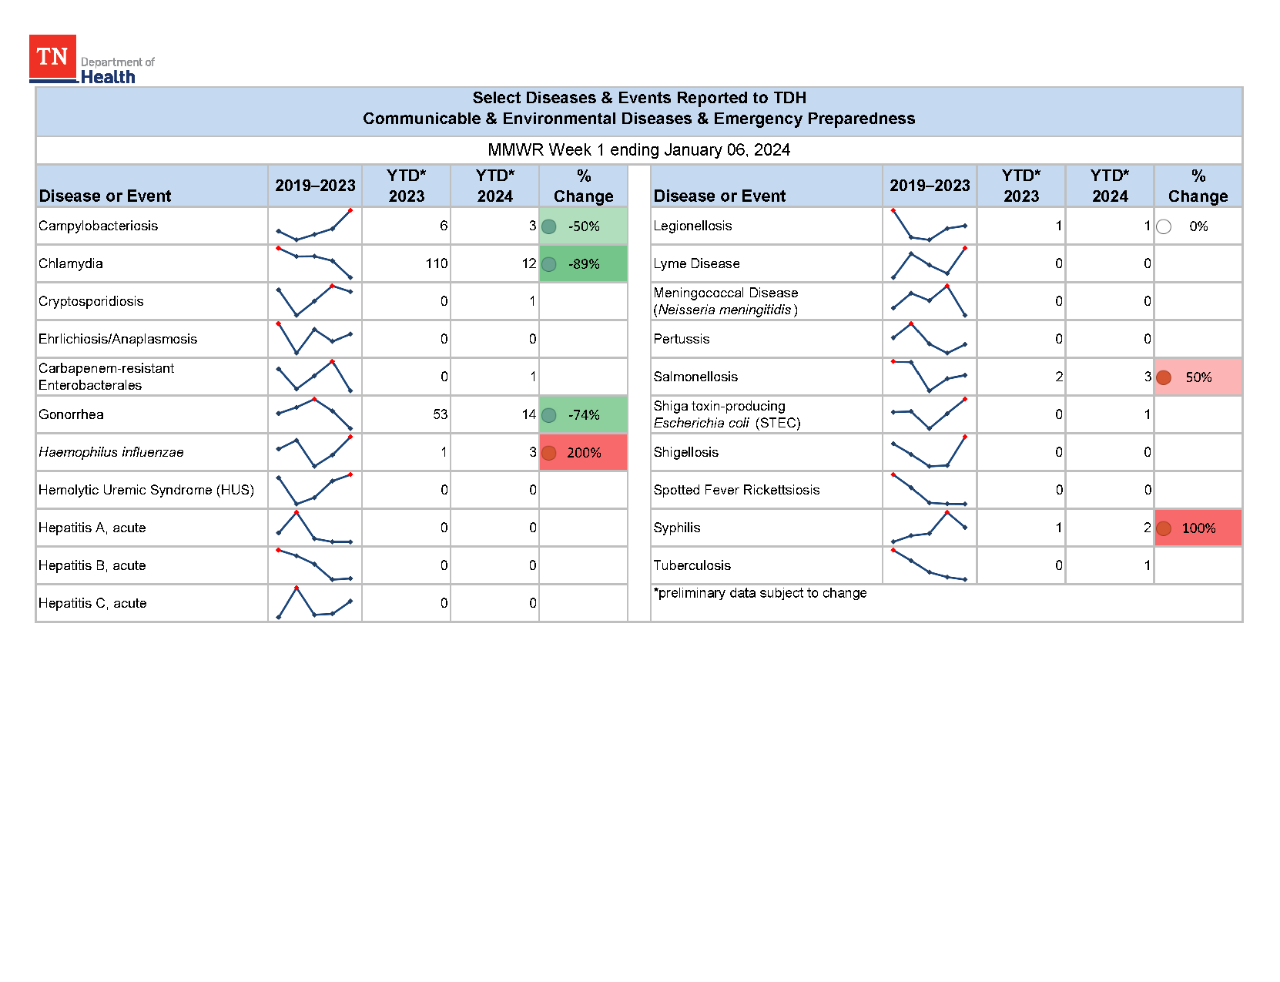This screenshot has width=1280, height=982.
Task: Select the "MMWR Week 1 ending January 06, 2024" line
Action: (x=639, y=150)
